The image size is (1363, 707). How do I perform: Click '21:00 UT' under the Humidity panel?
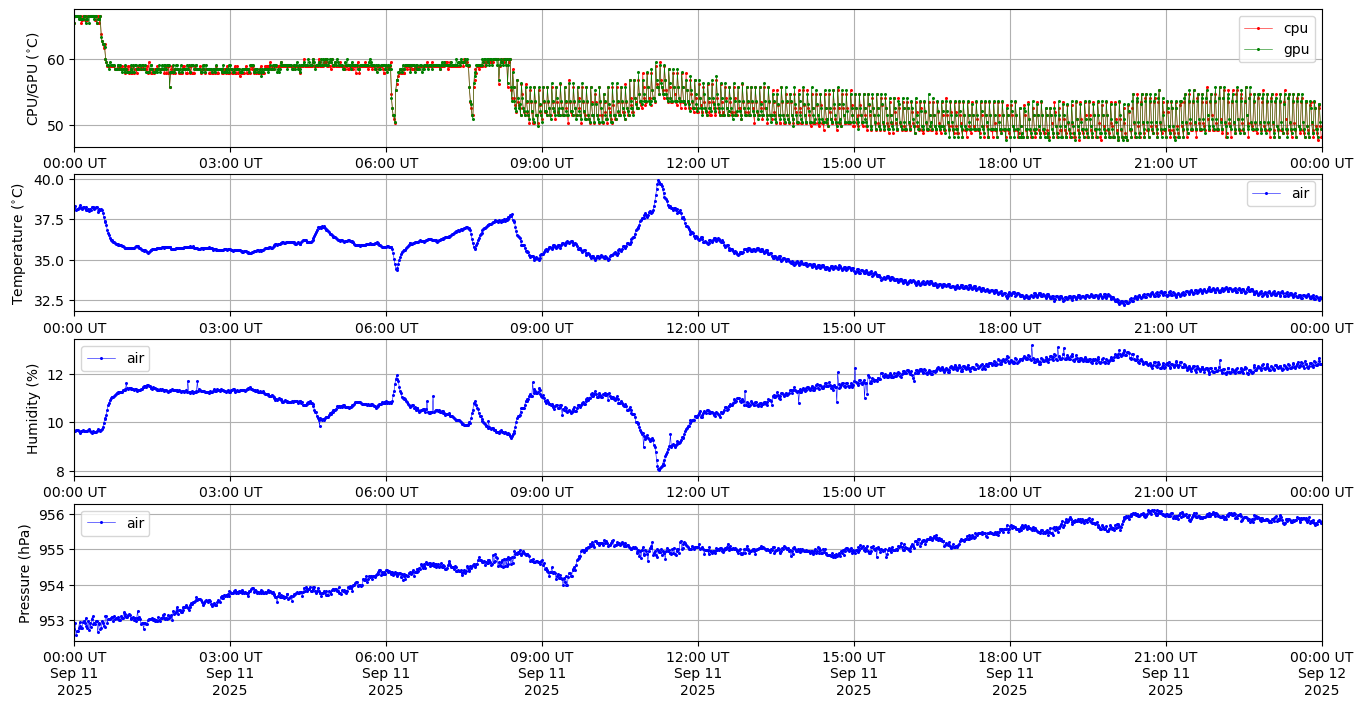pos(1166,492)
